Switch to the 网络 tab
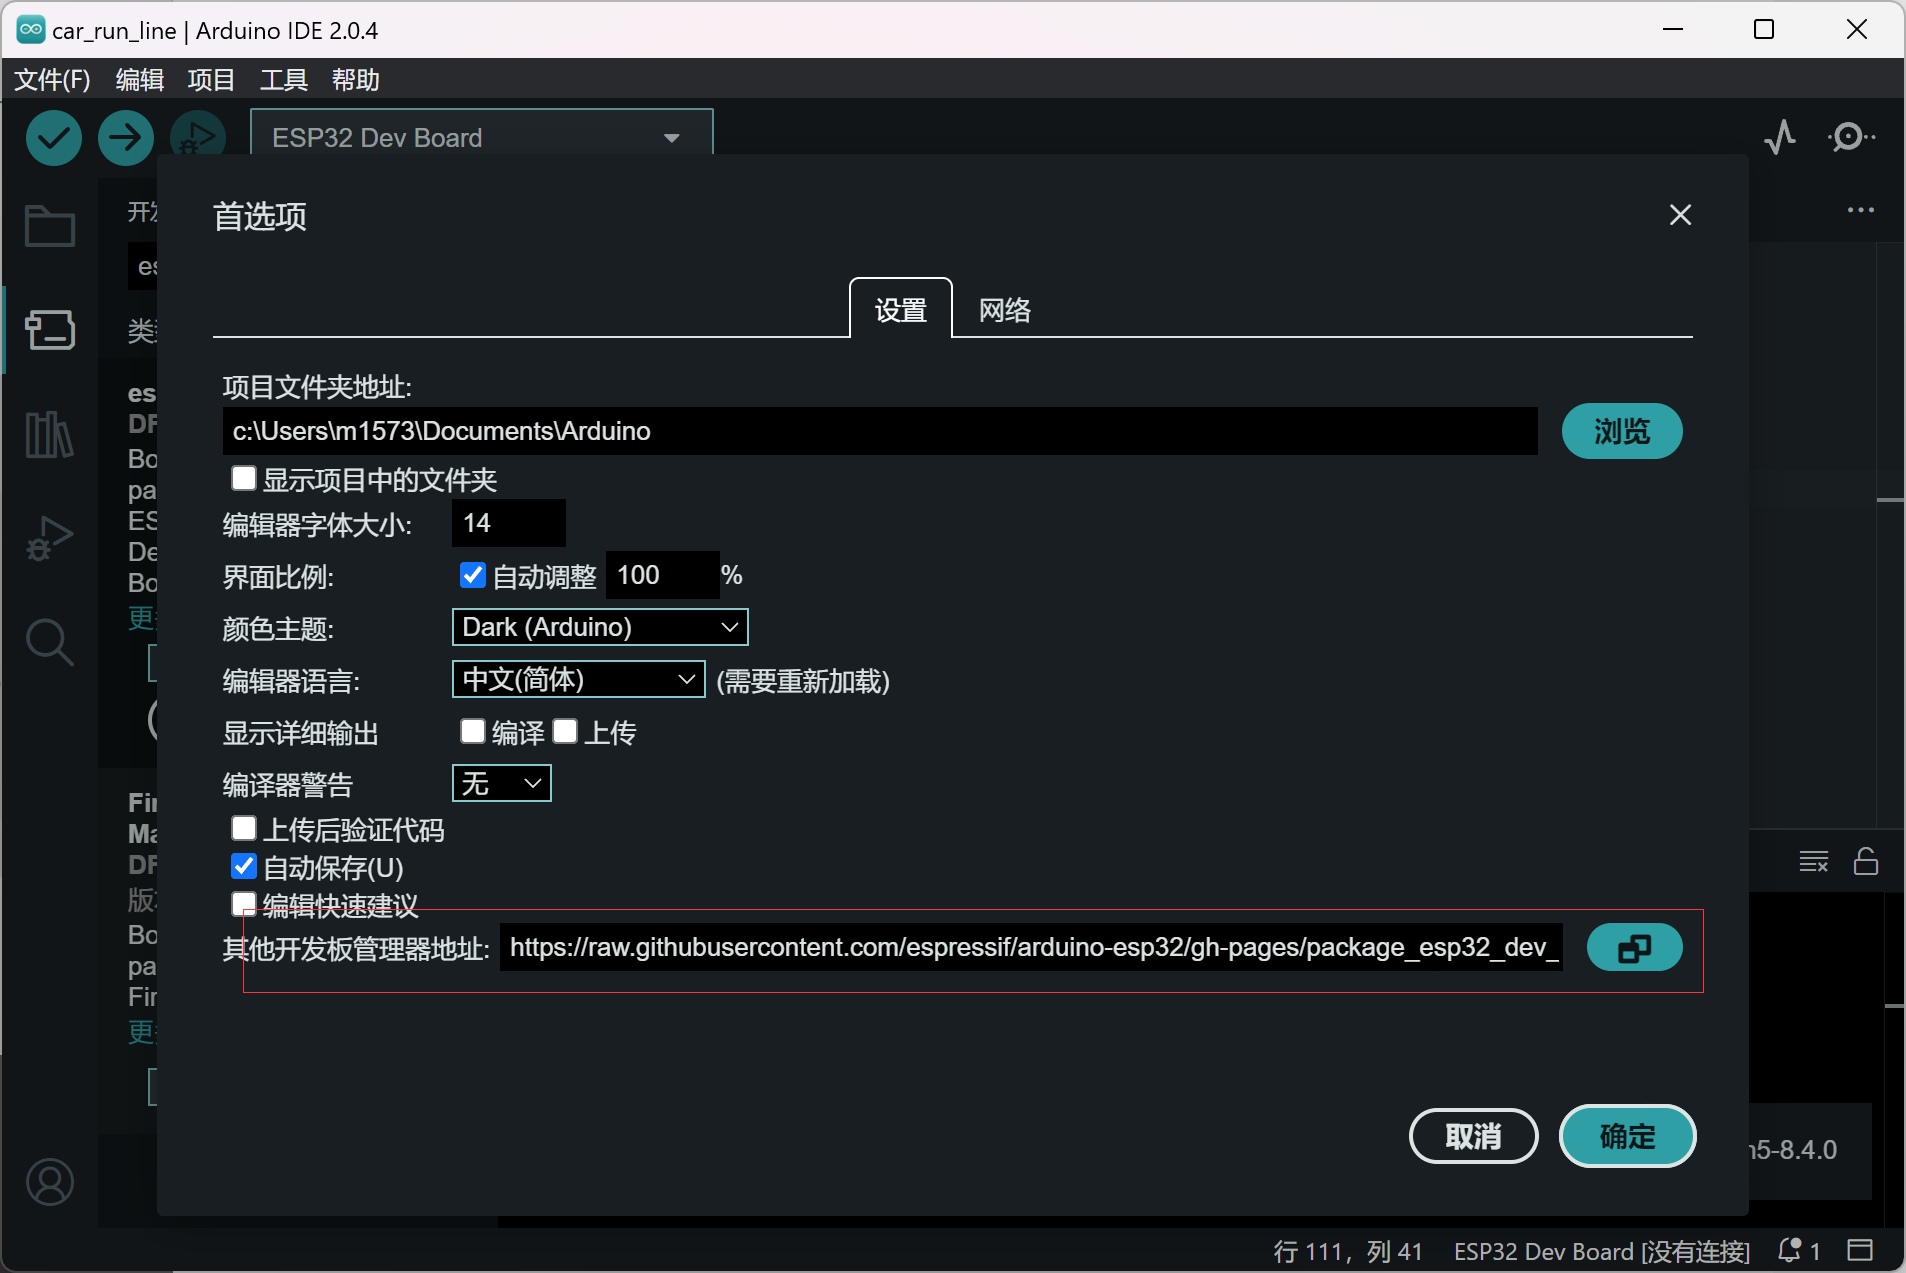The height and width of the screenshot is (1273, 1906). (1004, 310)
